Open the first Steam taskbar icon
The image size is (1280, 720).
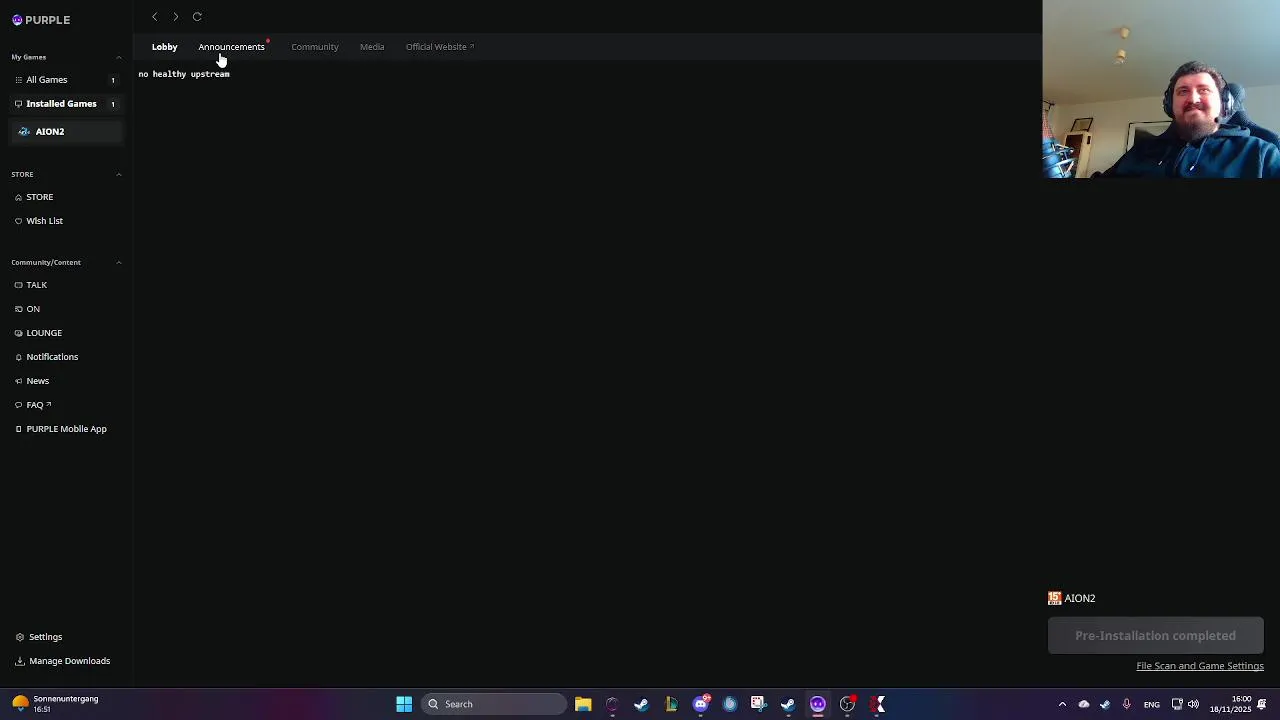(x=641, y=704)
